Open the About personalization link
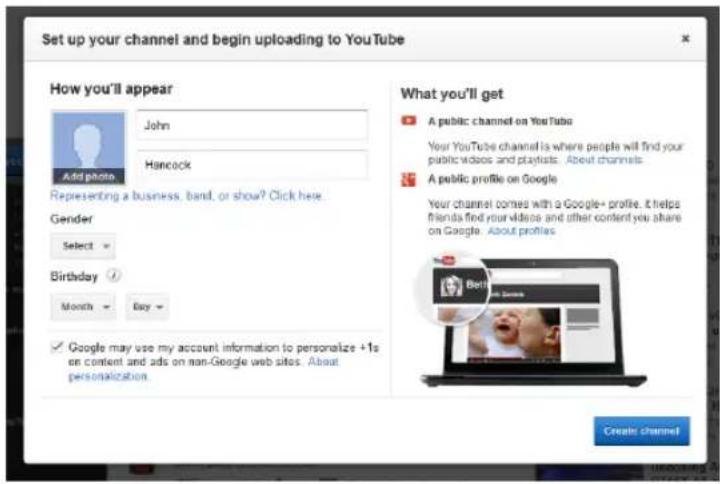Screen dimensions: 720x484 point(203,369)
